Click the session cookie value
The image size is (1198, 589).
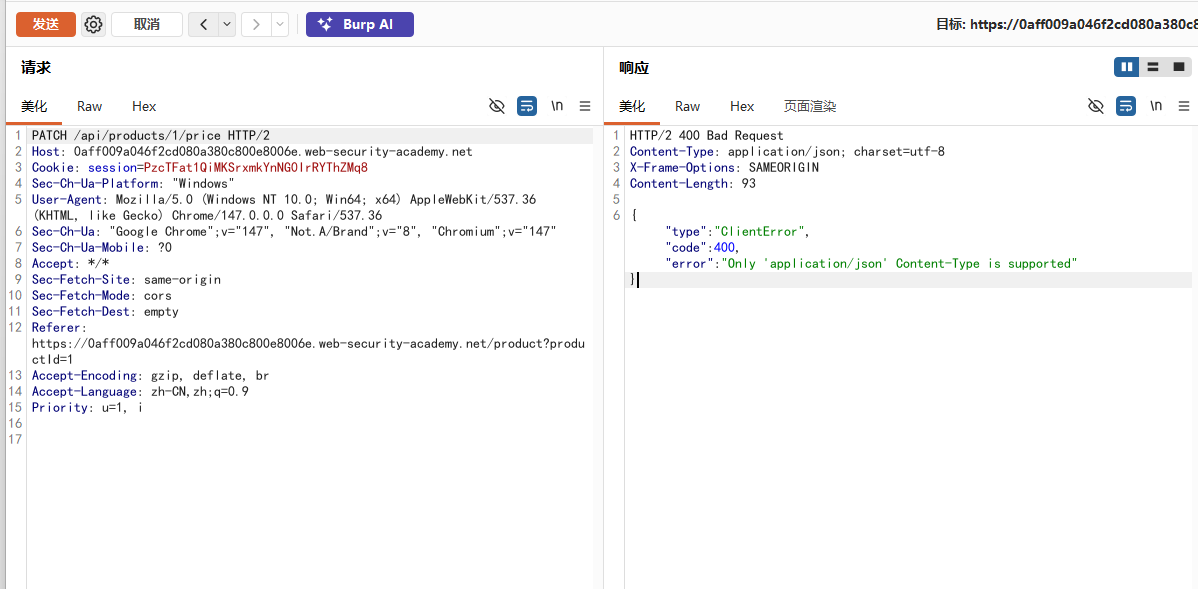[256, 167]
